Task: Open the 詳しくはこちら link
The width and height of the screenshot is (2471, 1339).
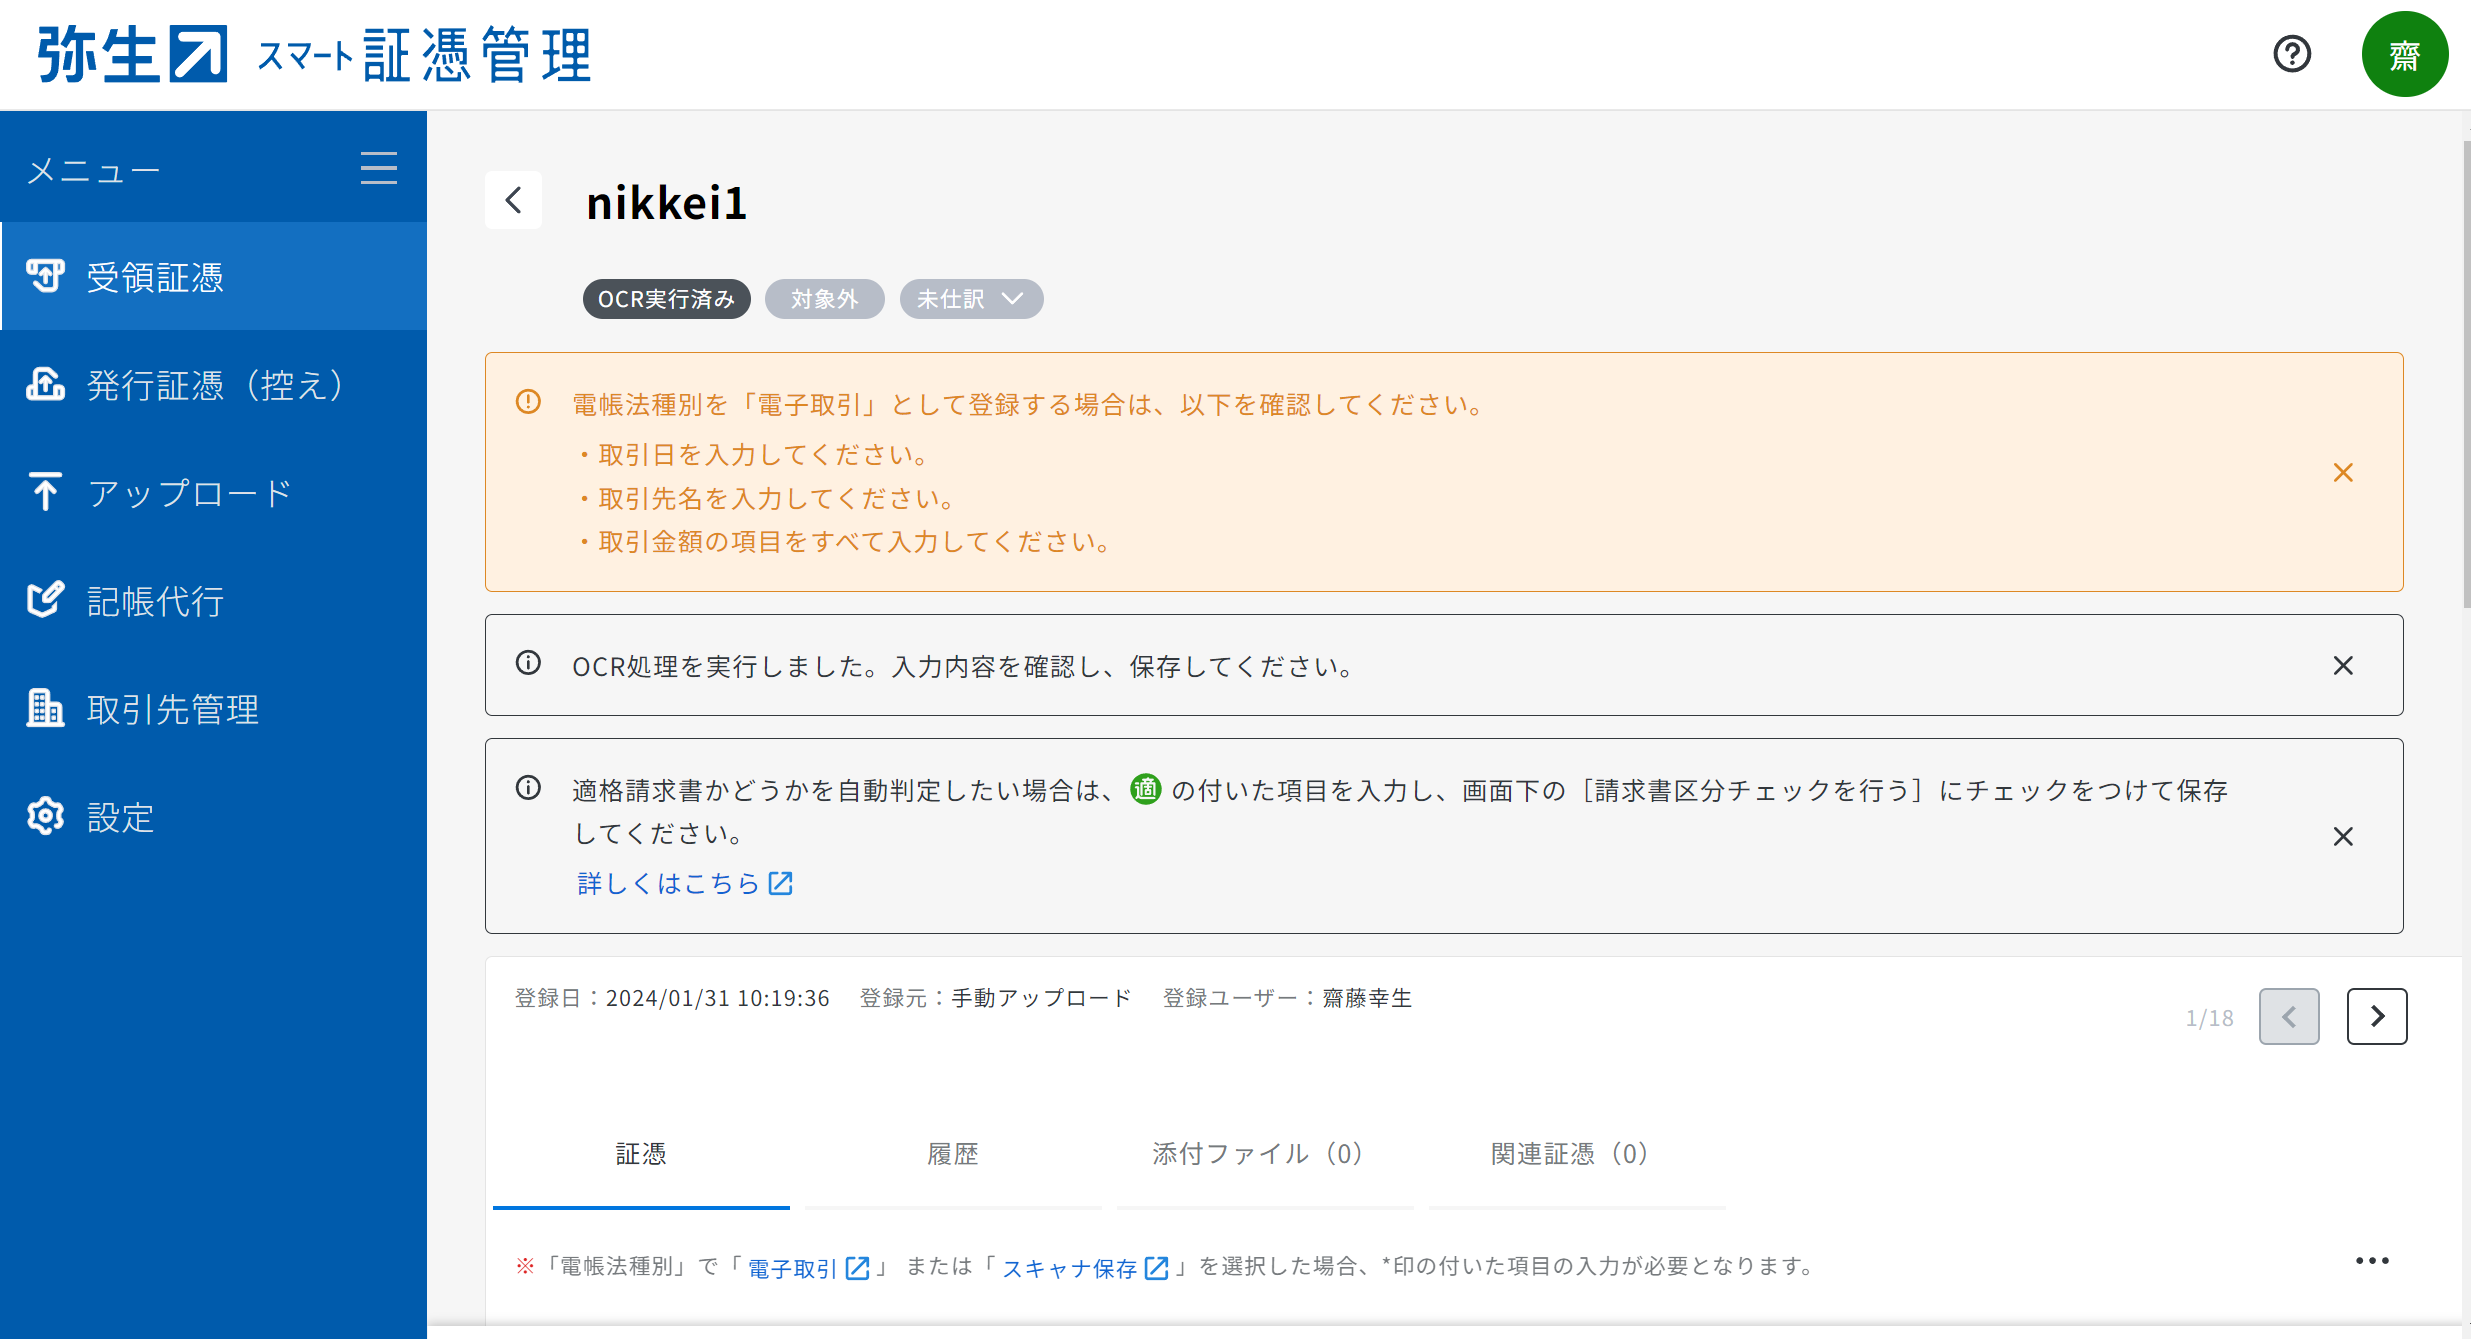Action: tap(685, 883)
